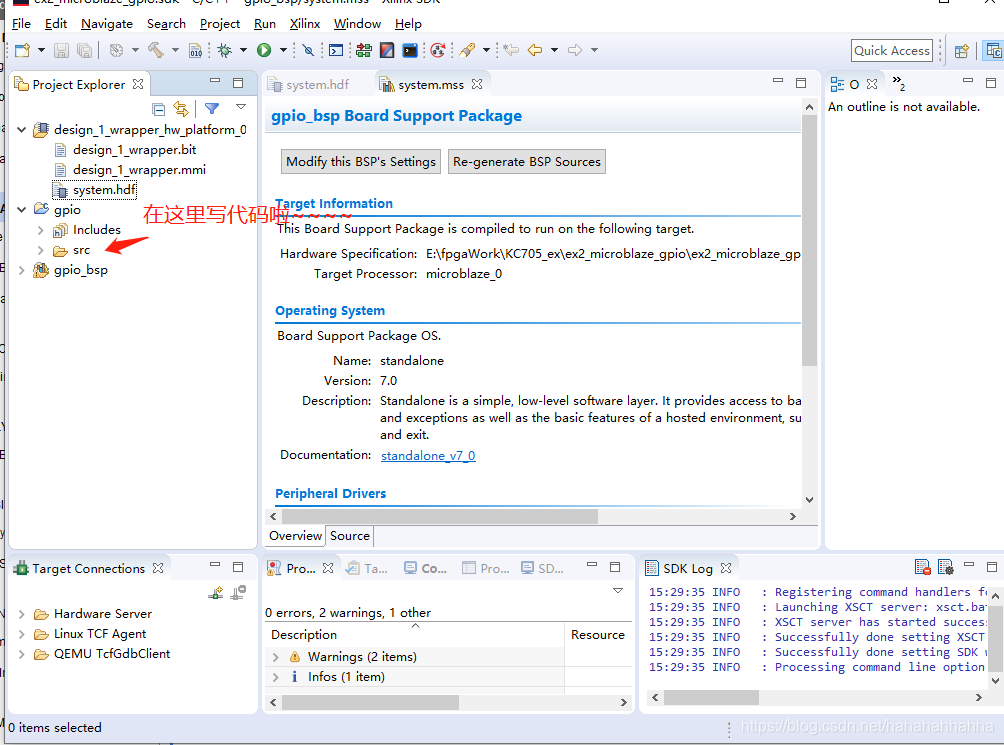The image size is (1004, 745).
Task: Click the green Run button icon
Action: tap(264, 50)
